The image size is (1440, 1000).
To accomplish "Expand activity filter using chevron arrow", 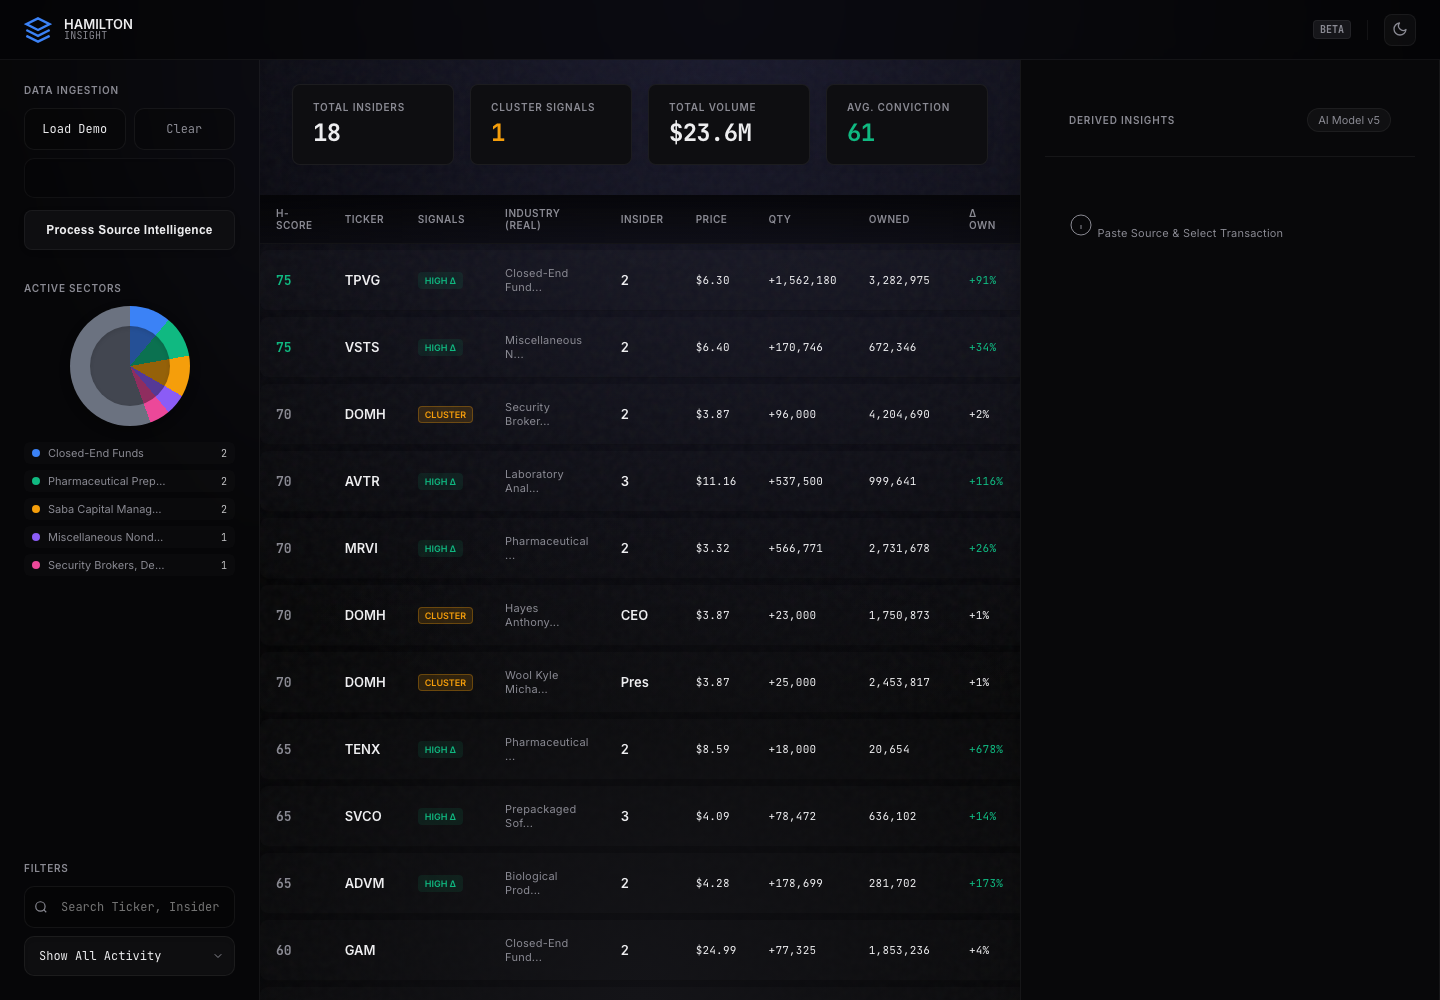I will (x=218, y=956).
